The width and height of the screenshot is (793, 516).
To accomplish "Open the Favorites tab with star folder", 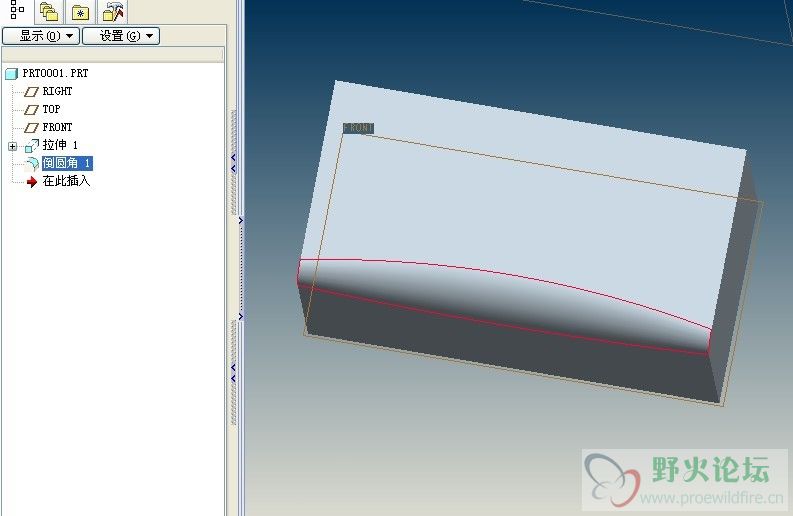I will tap(80, 12).
